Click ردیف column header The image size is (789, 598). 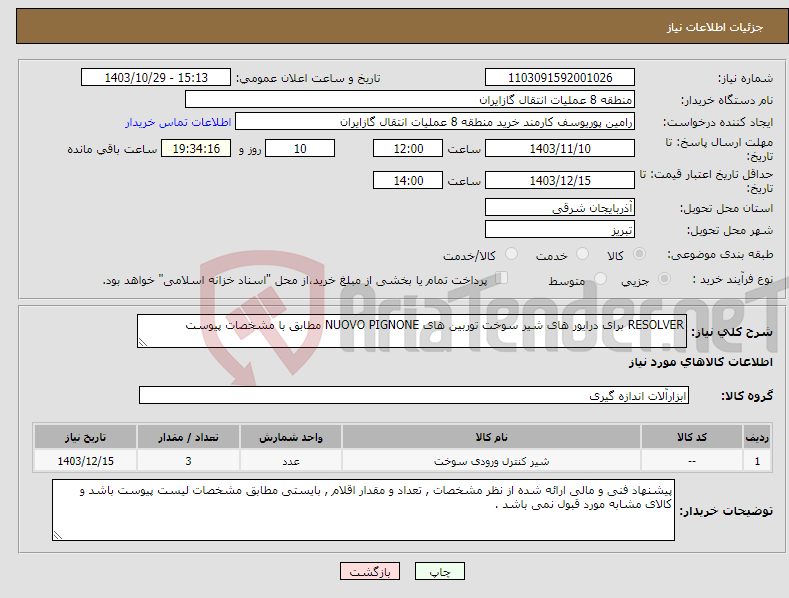click(x=757, y=437)
